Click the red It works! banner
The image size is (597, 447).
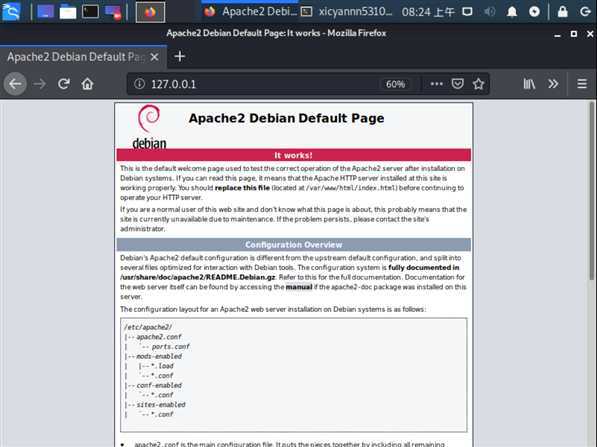coord(294,155)
